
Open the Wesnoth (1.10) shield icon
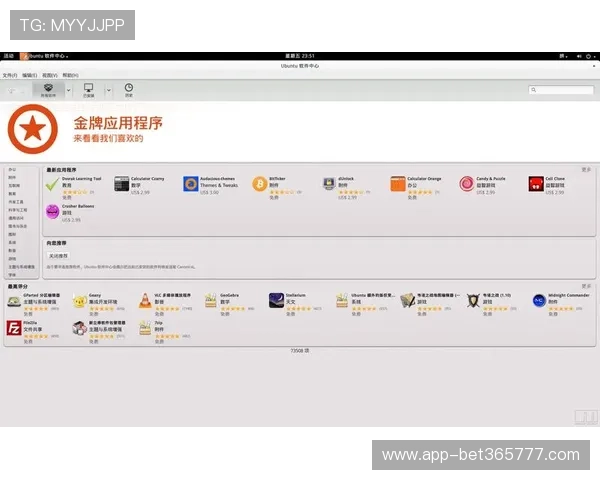click(x=473, y=301)
